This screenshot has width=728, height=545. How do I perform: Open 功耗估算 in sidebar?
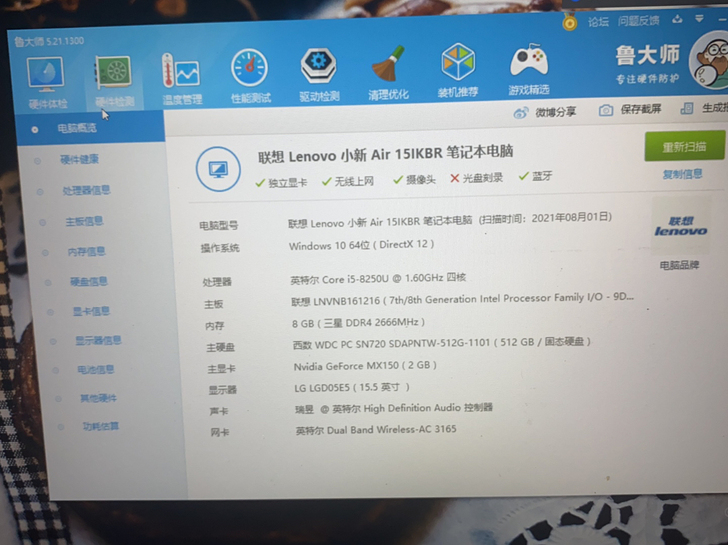[x=100, y=426]
